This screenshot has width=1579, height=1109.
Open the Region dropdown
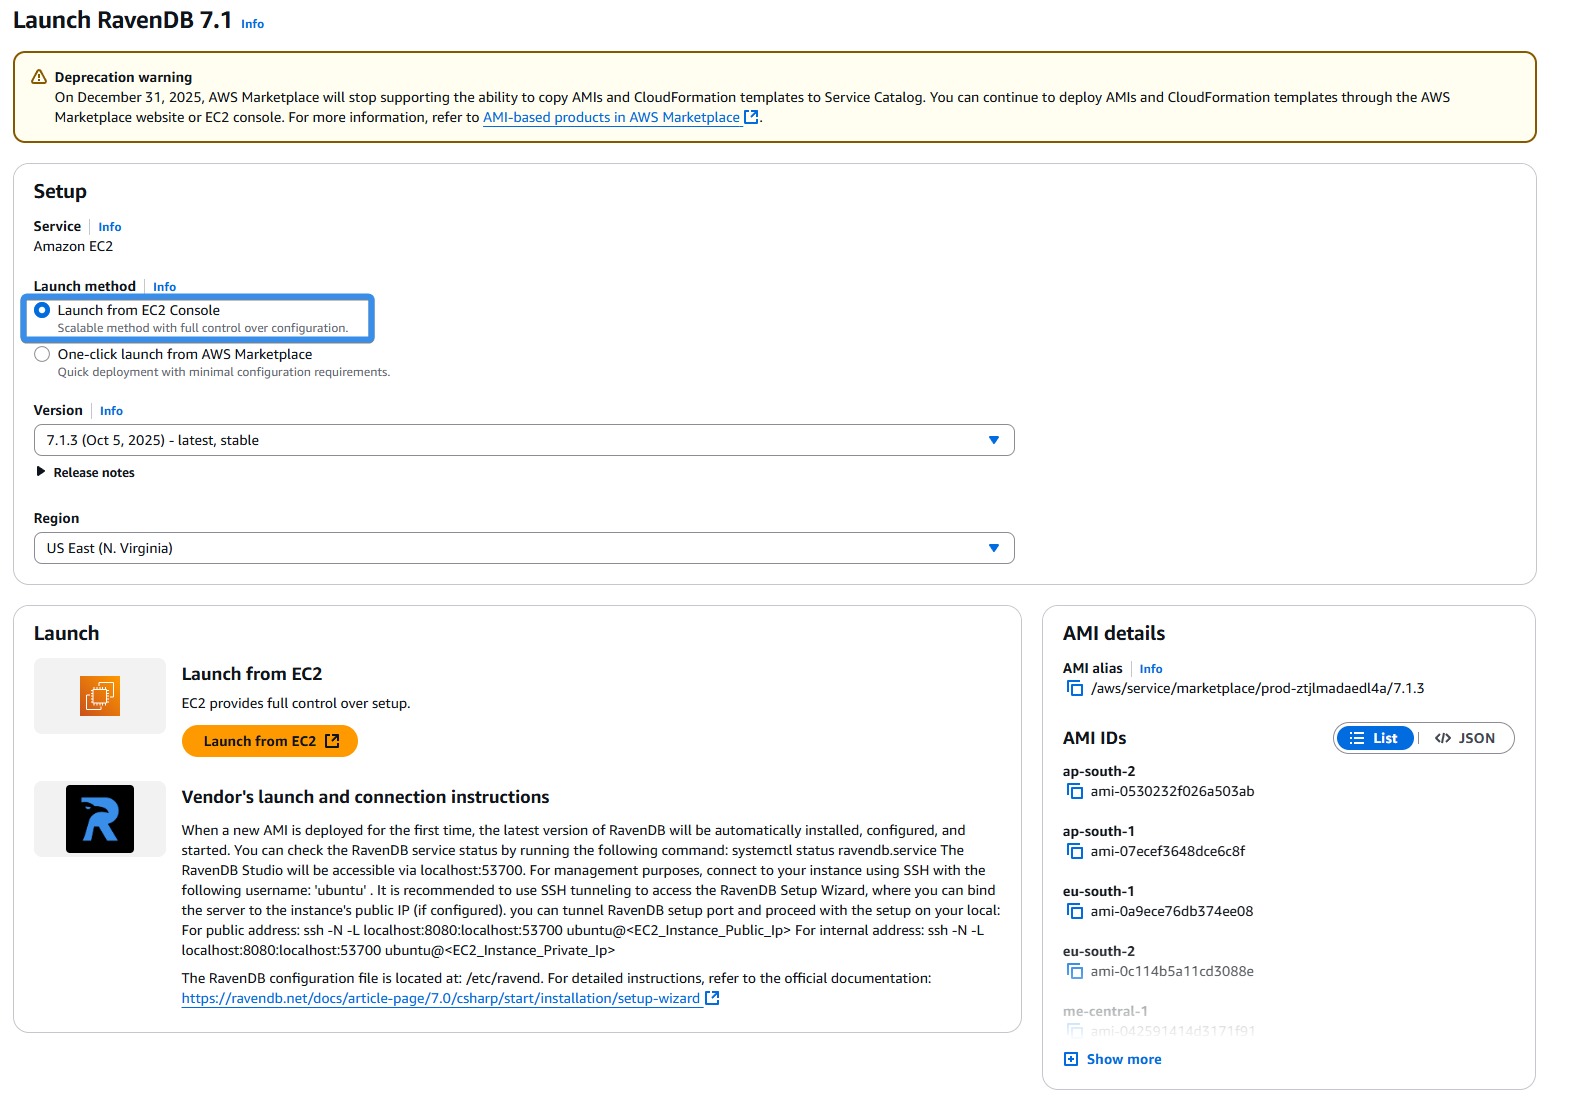(524, 548)
